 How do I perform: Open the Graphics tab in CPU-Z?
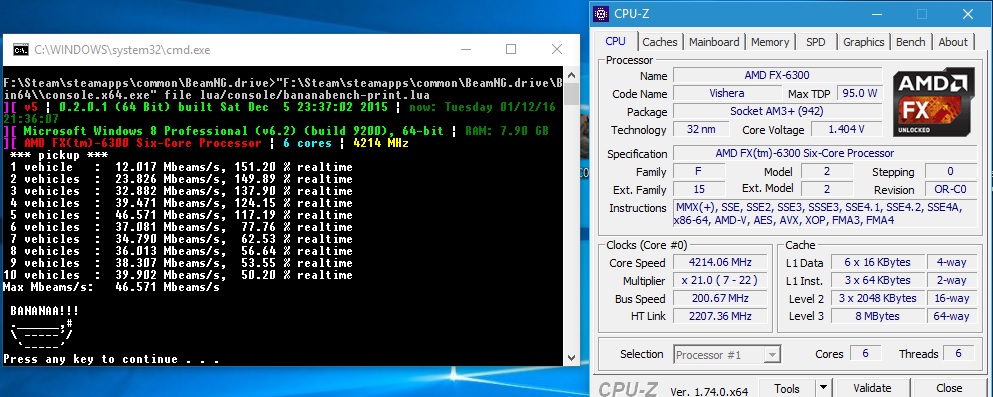[x=863, y=42]
